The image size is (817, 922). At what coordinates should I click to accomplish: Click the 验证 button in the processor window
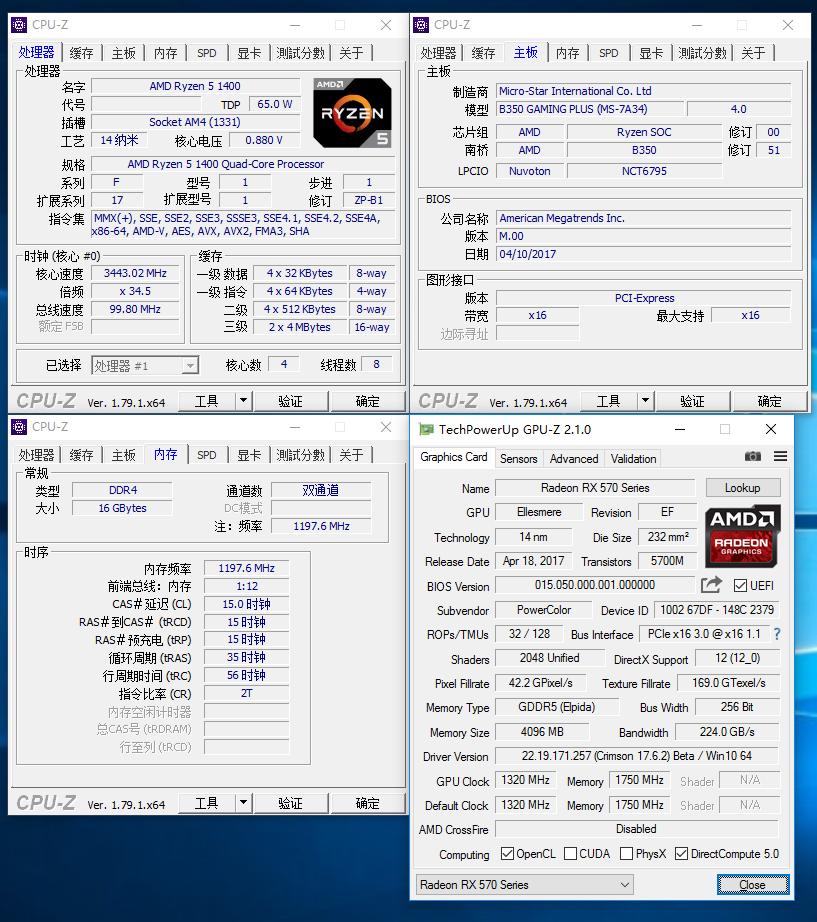[x=291, y=400]
